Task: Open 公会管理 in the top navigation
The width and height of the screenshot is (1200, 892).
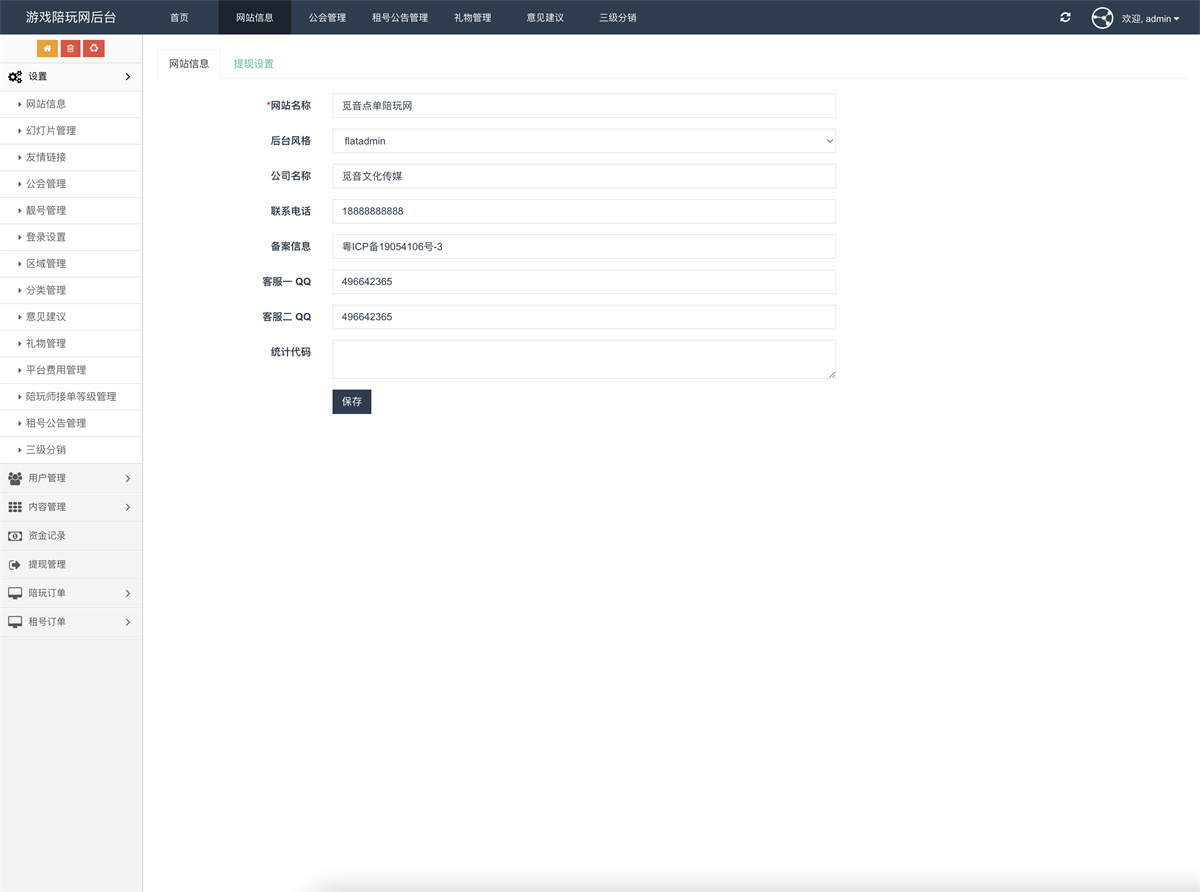Action: (327, 18)
